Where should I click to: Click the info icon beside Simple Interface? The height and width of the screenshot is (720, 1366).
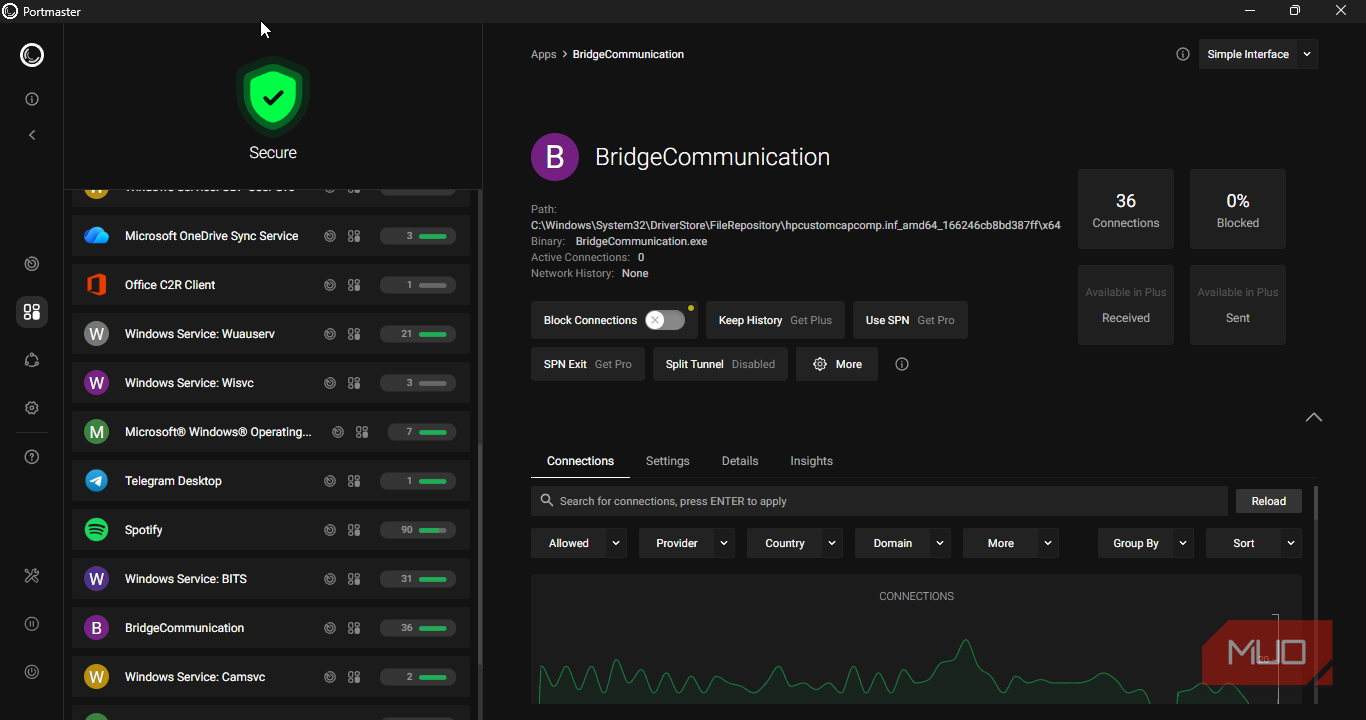[1183, 54]
